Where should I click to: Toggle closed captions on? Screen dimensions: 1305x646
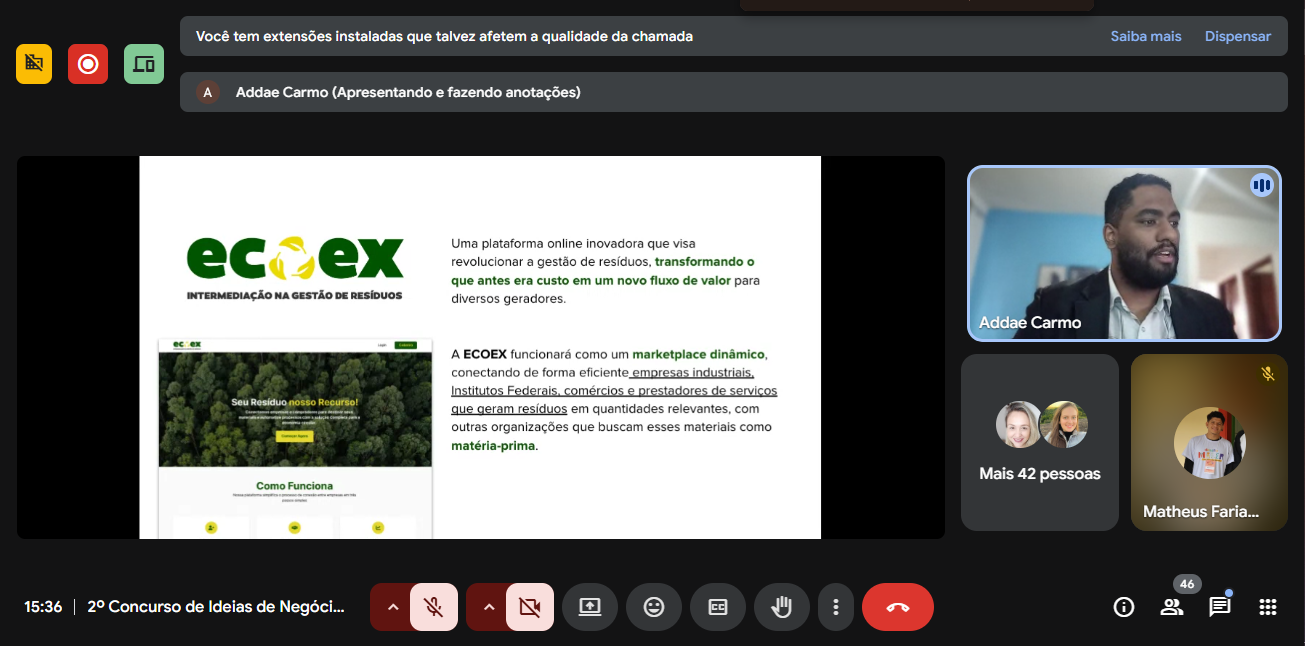pos(718,607)
